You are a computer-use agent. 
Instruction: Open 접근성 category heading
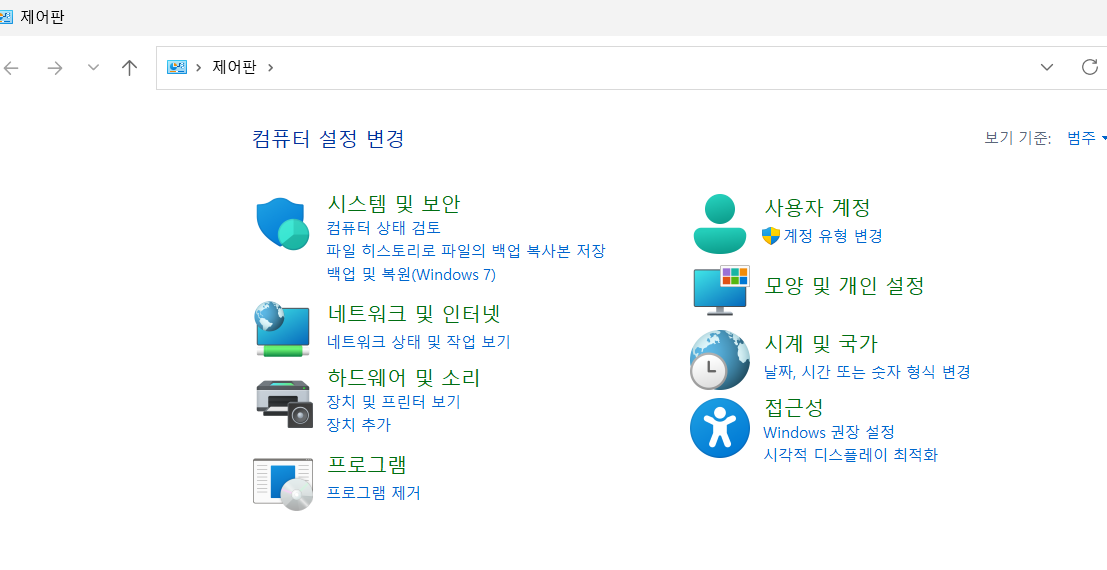794,407
